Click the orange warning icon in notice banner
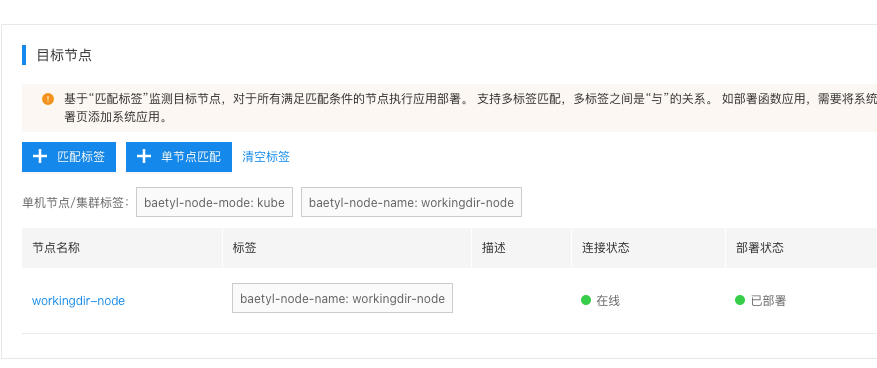877x368 pixels. (48, 99)
